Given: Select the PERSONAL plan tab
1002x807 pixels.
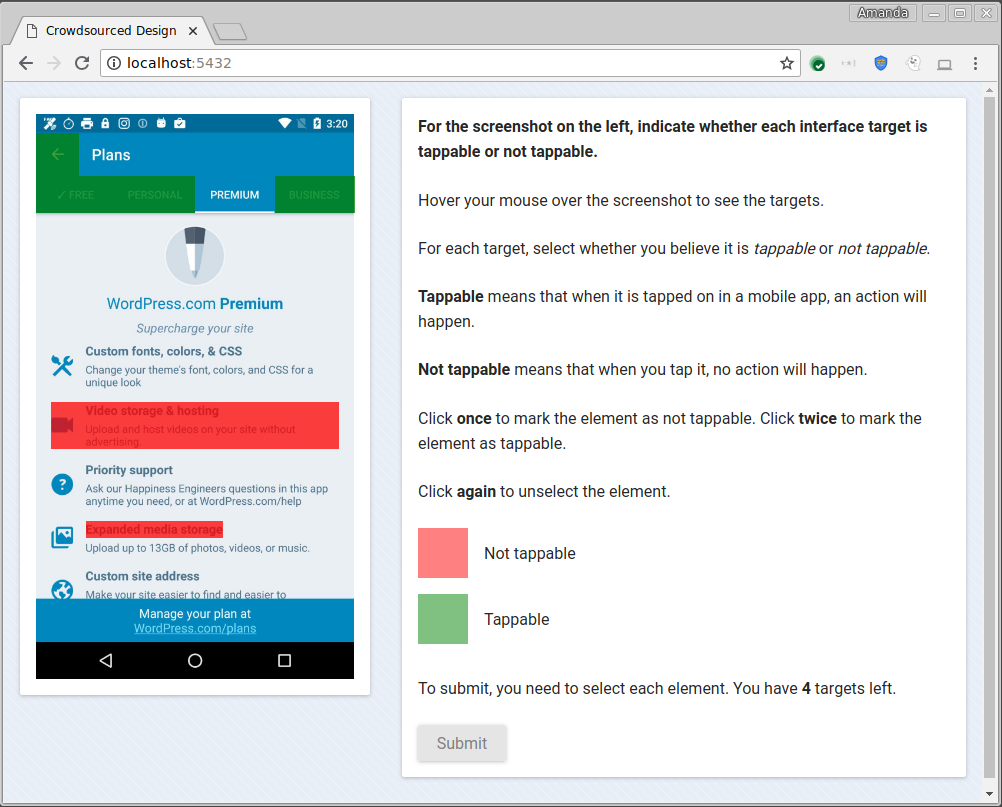Looking at the screenshot, I should click(x=155, y=194).
